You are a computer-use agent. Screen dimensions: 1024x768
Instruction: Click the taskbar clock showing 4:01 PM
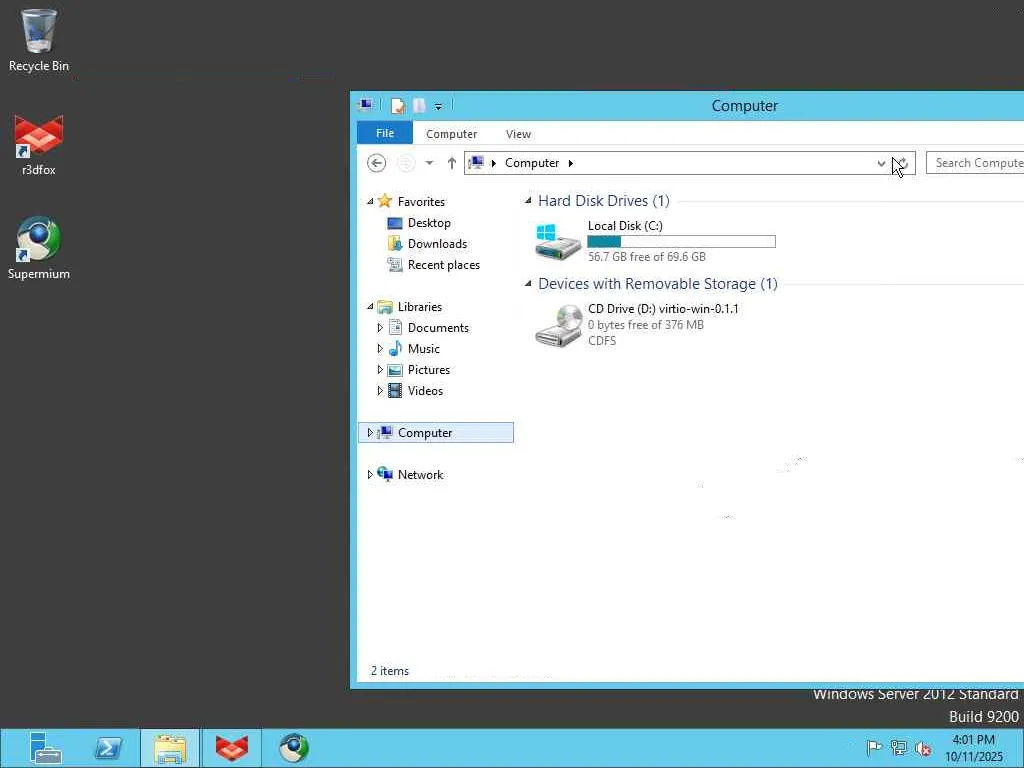point(973,748)
